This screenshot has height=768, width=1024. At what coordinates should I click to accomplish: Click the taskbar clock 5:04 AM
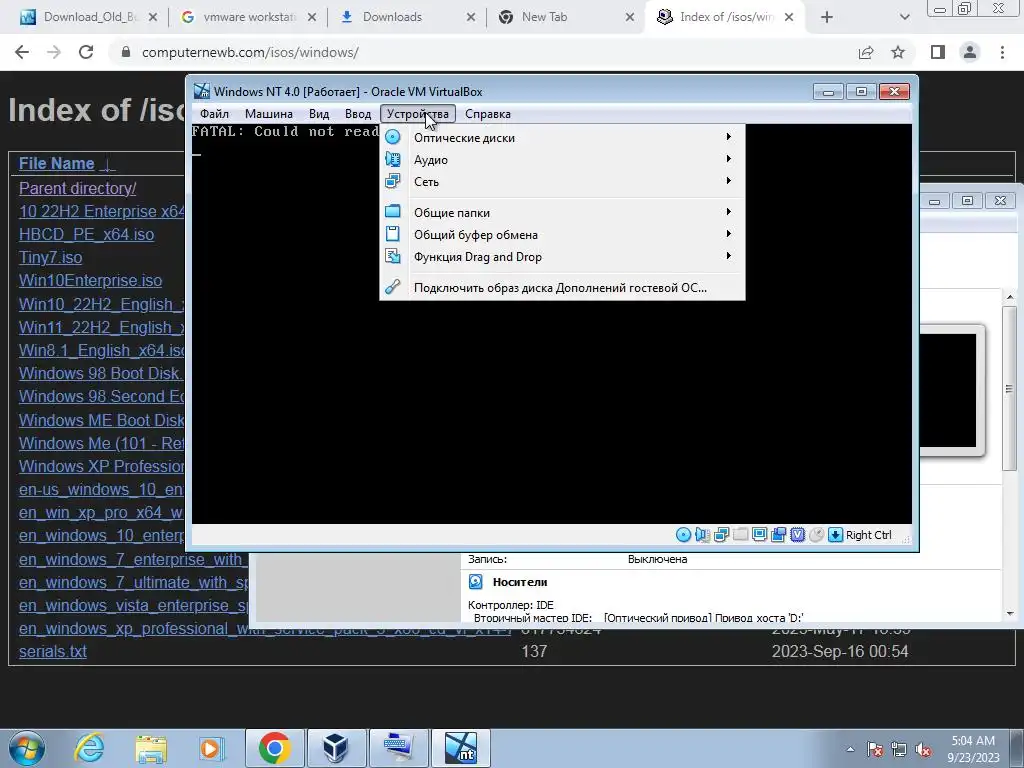(x=973, y=749)
